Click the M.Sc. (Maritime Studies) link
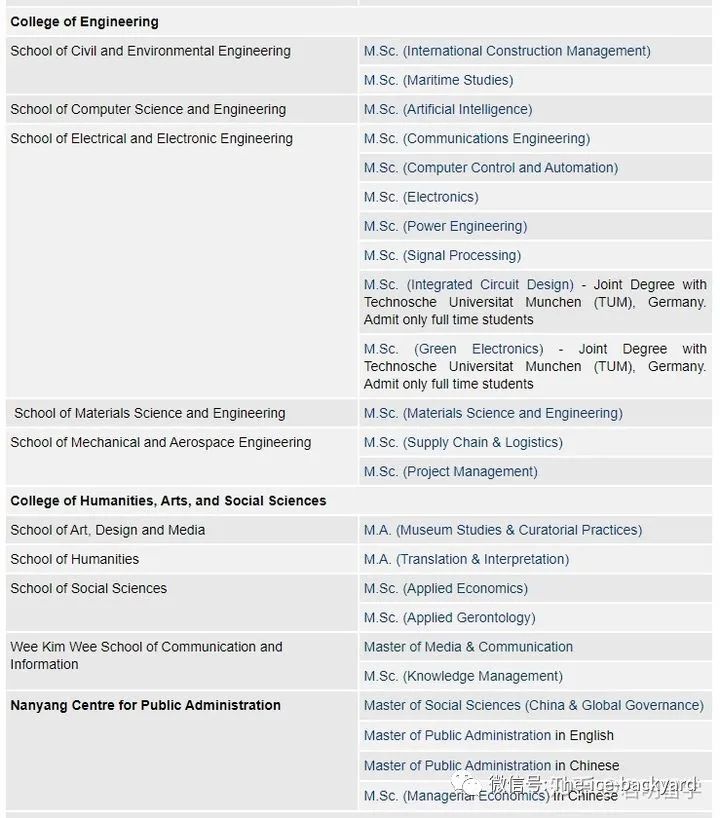 point(438,80)
